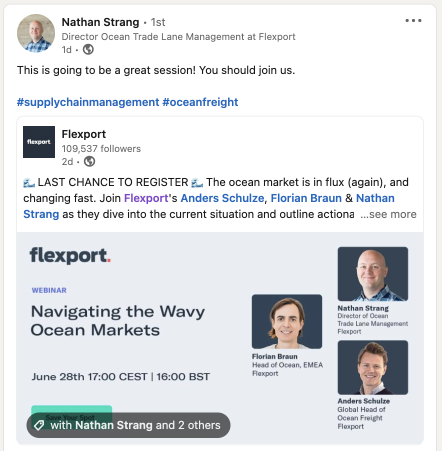
Task: Click the globe visibility icon beside 1d
Action: [x=88, y=50]
